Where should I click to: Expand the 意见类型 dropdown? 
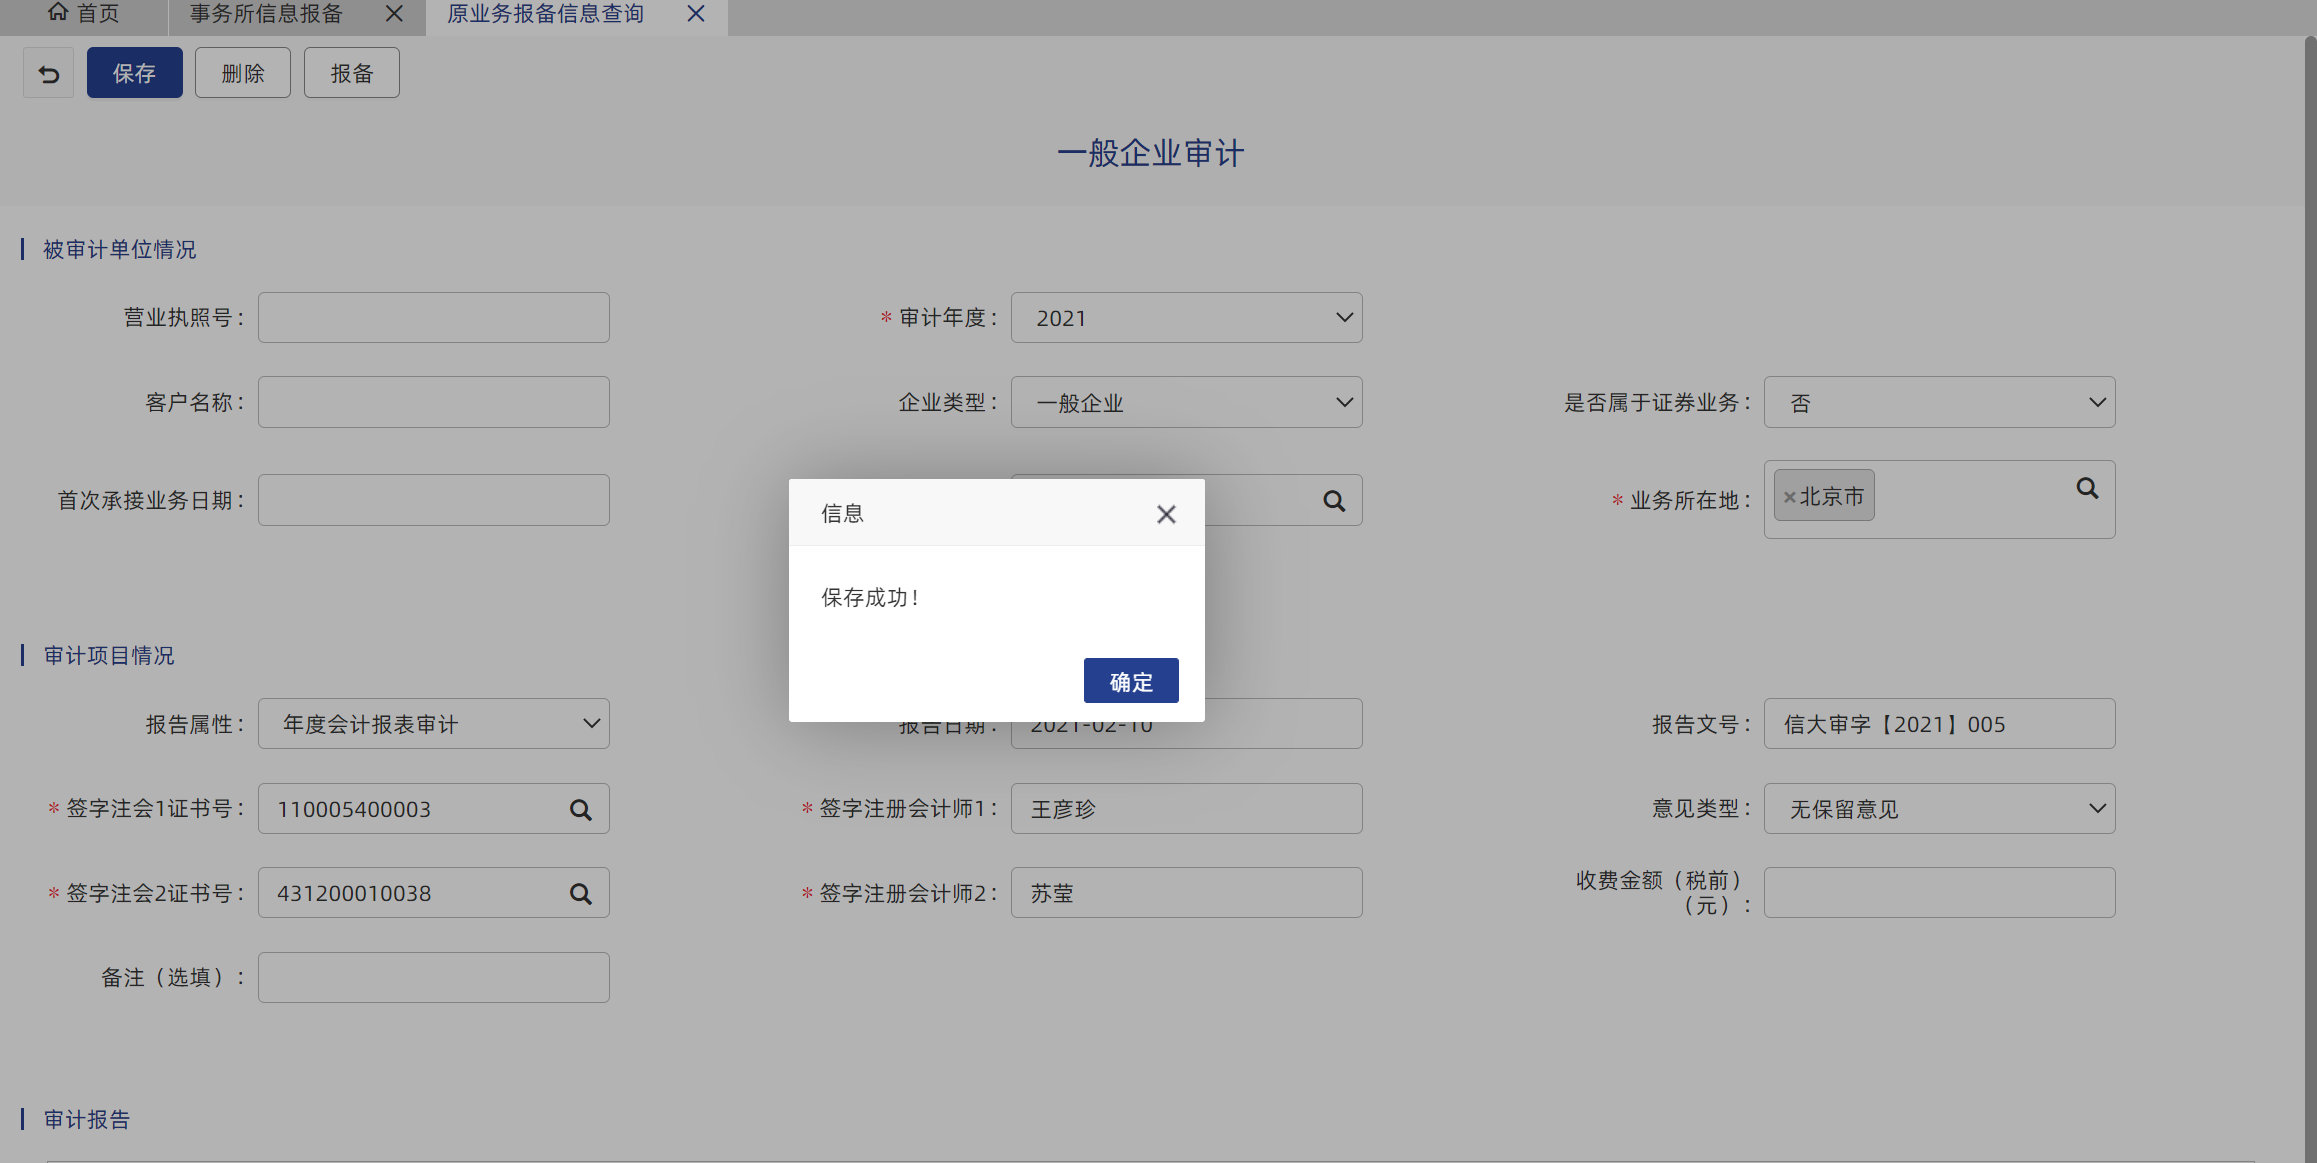click(x=1938, y=809)
